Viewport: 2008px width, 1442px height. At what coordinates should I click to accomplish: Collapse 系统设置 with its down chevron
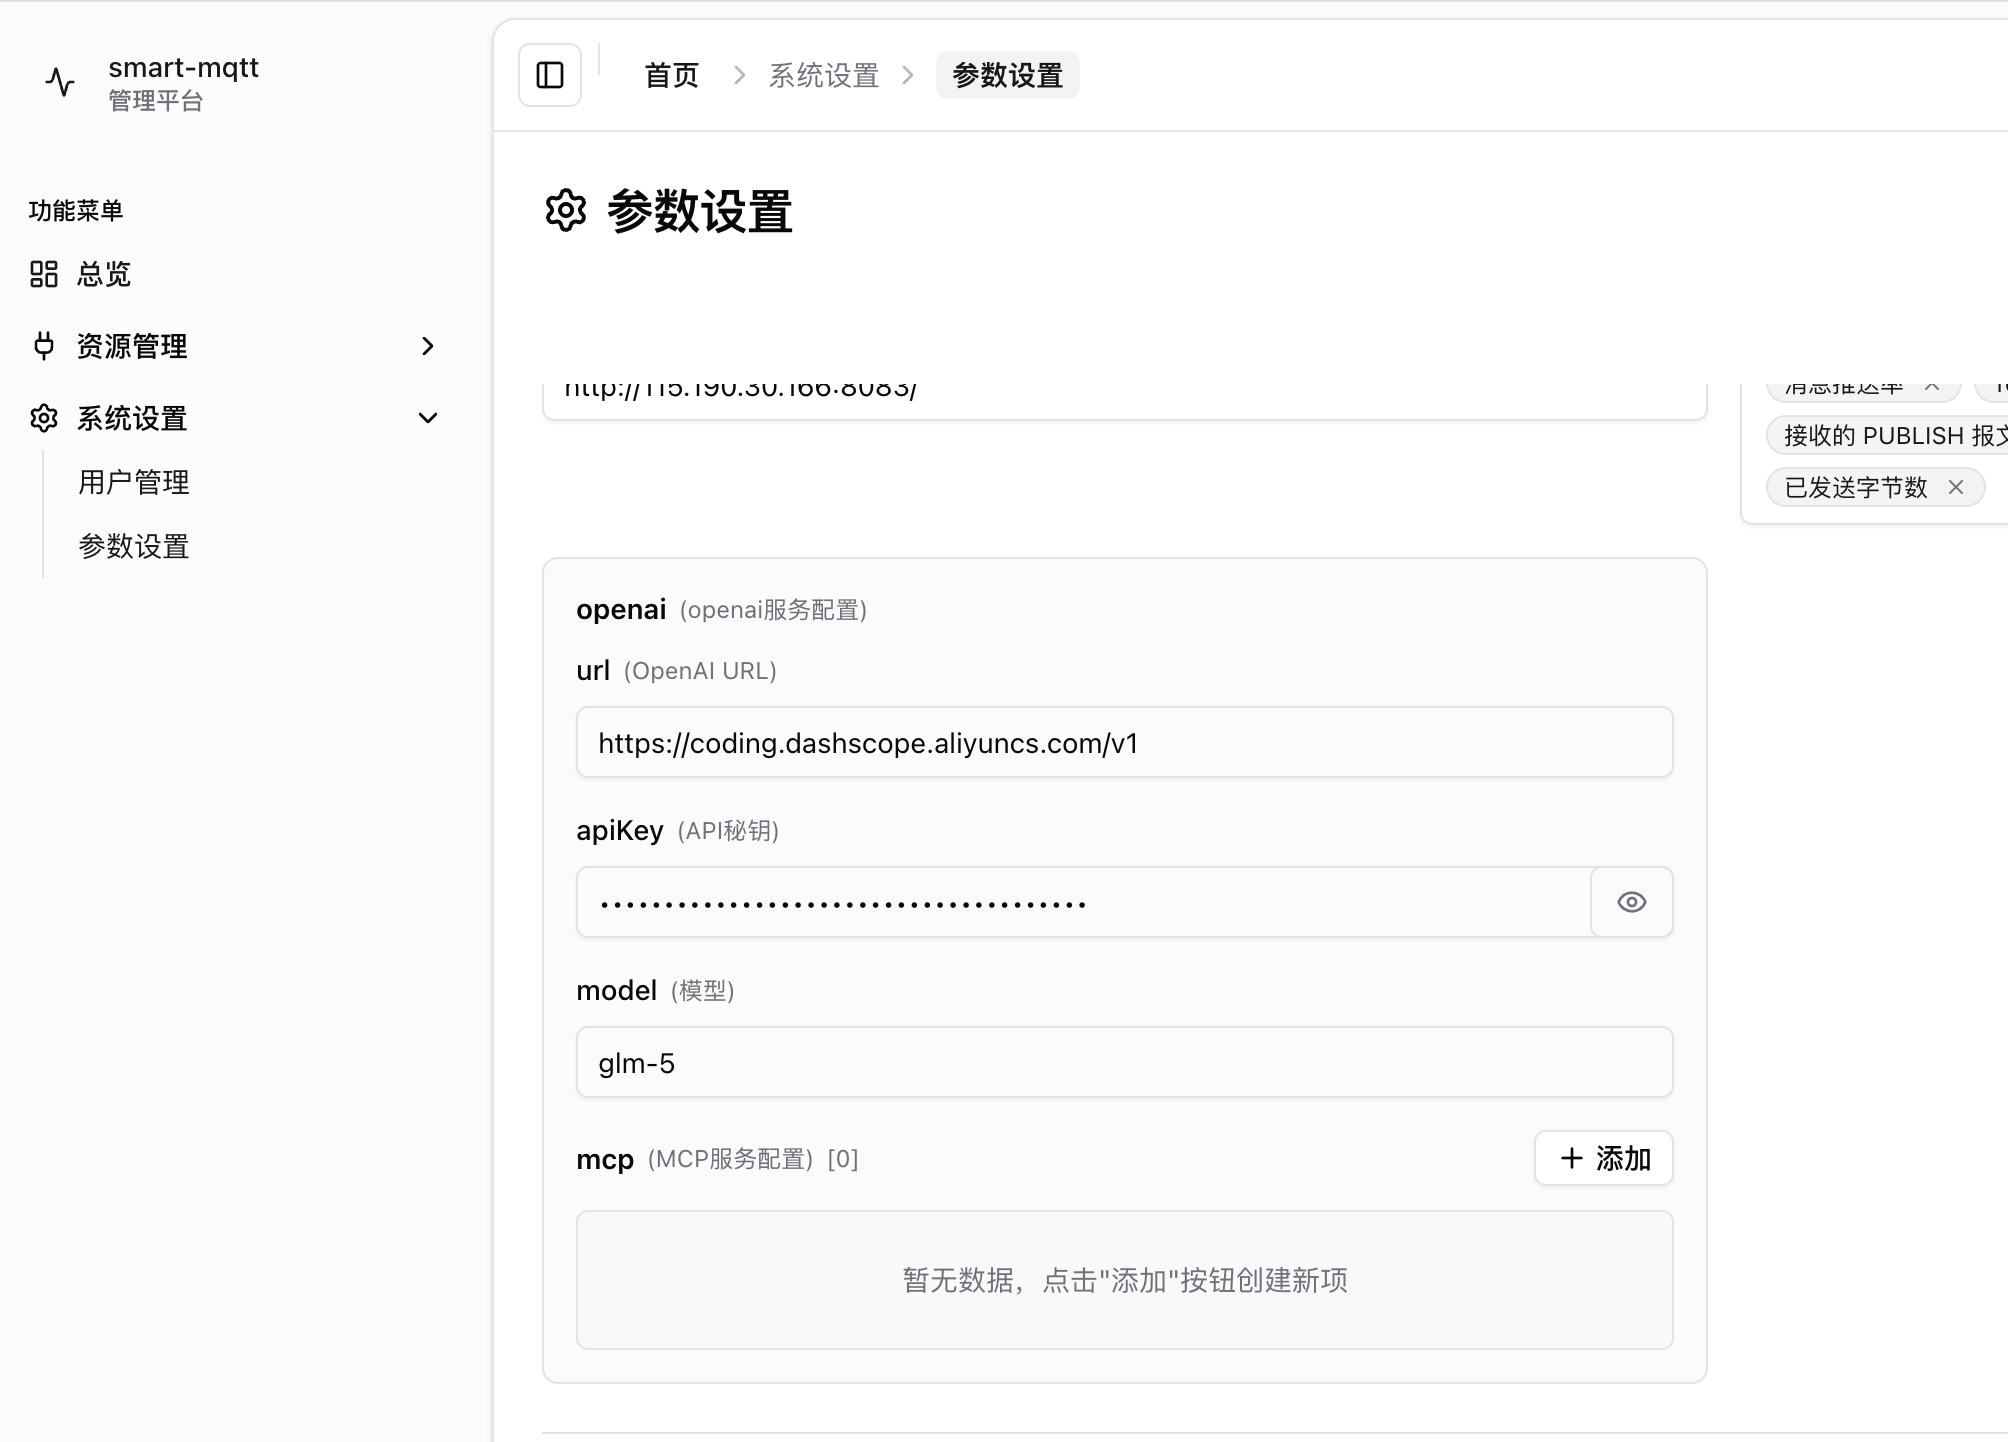click(428, 418)
